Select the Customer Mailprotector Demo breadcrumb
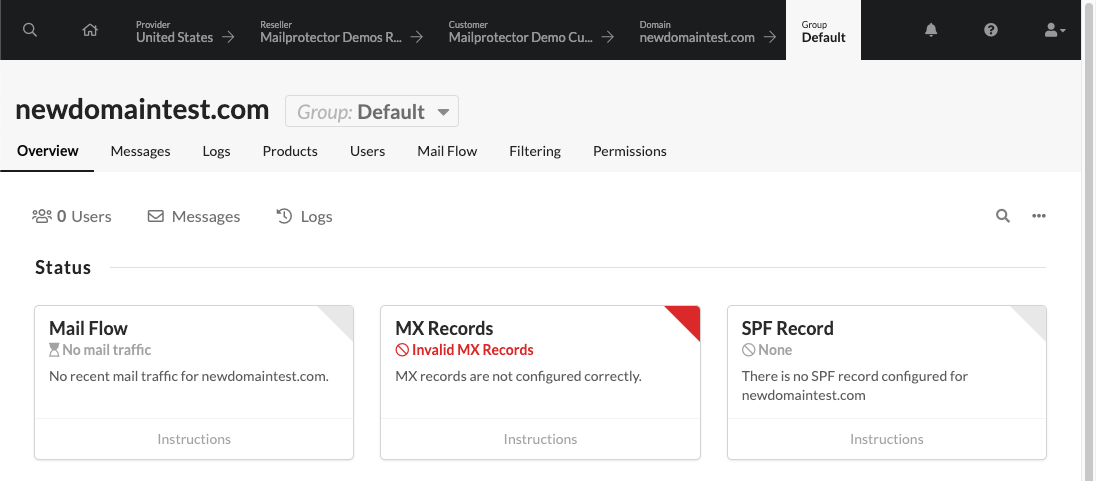 pyautogui.click(x=531, y=31)
